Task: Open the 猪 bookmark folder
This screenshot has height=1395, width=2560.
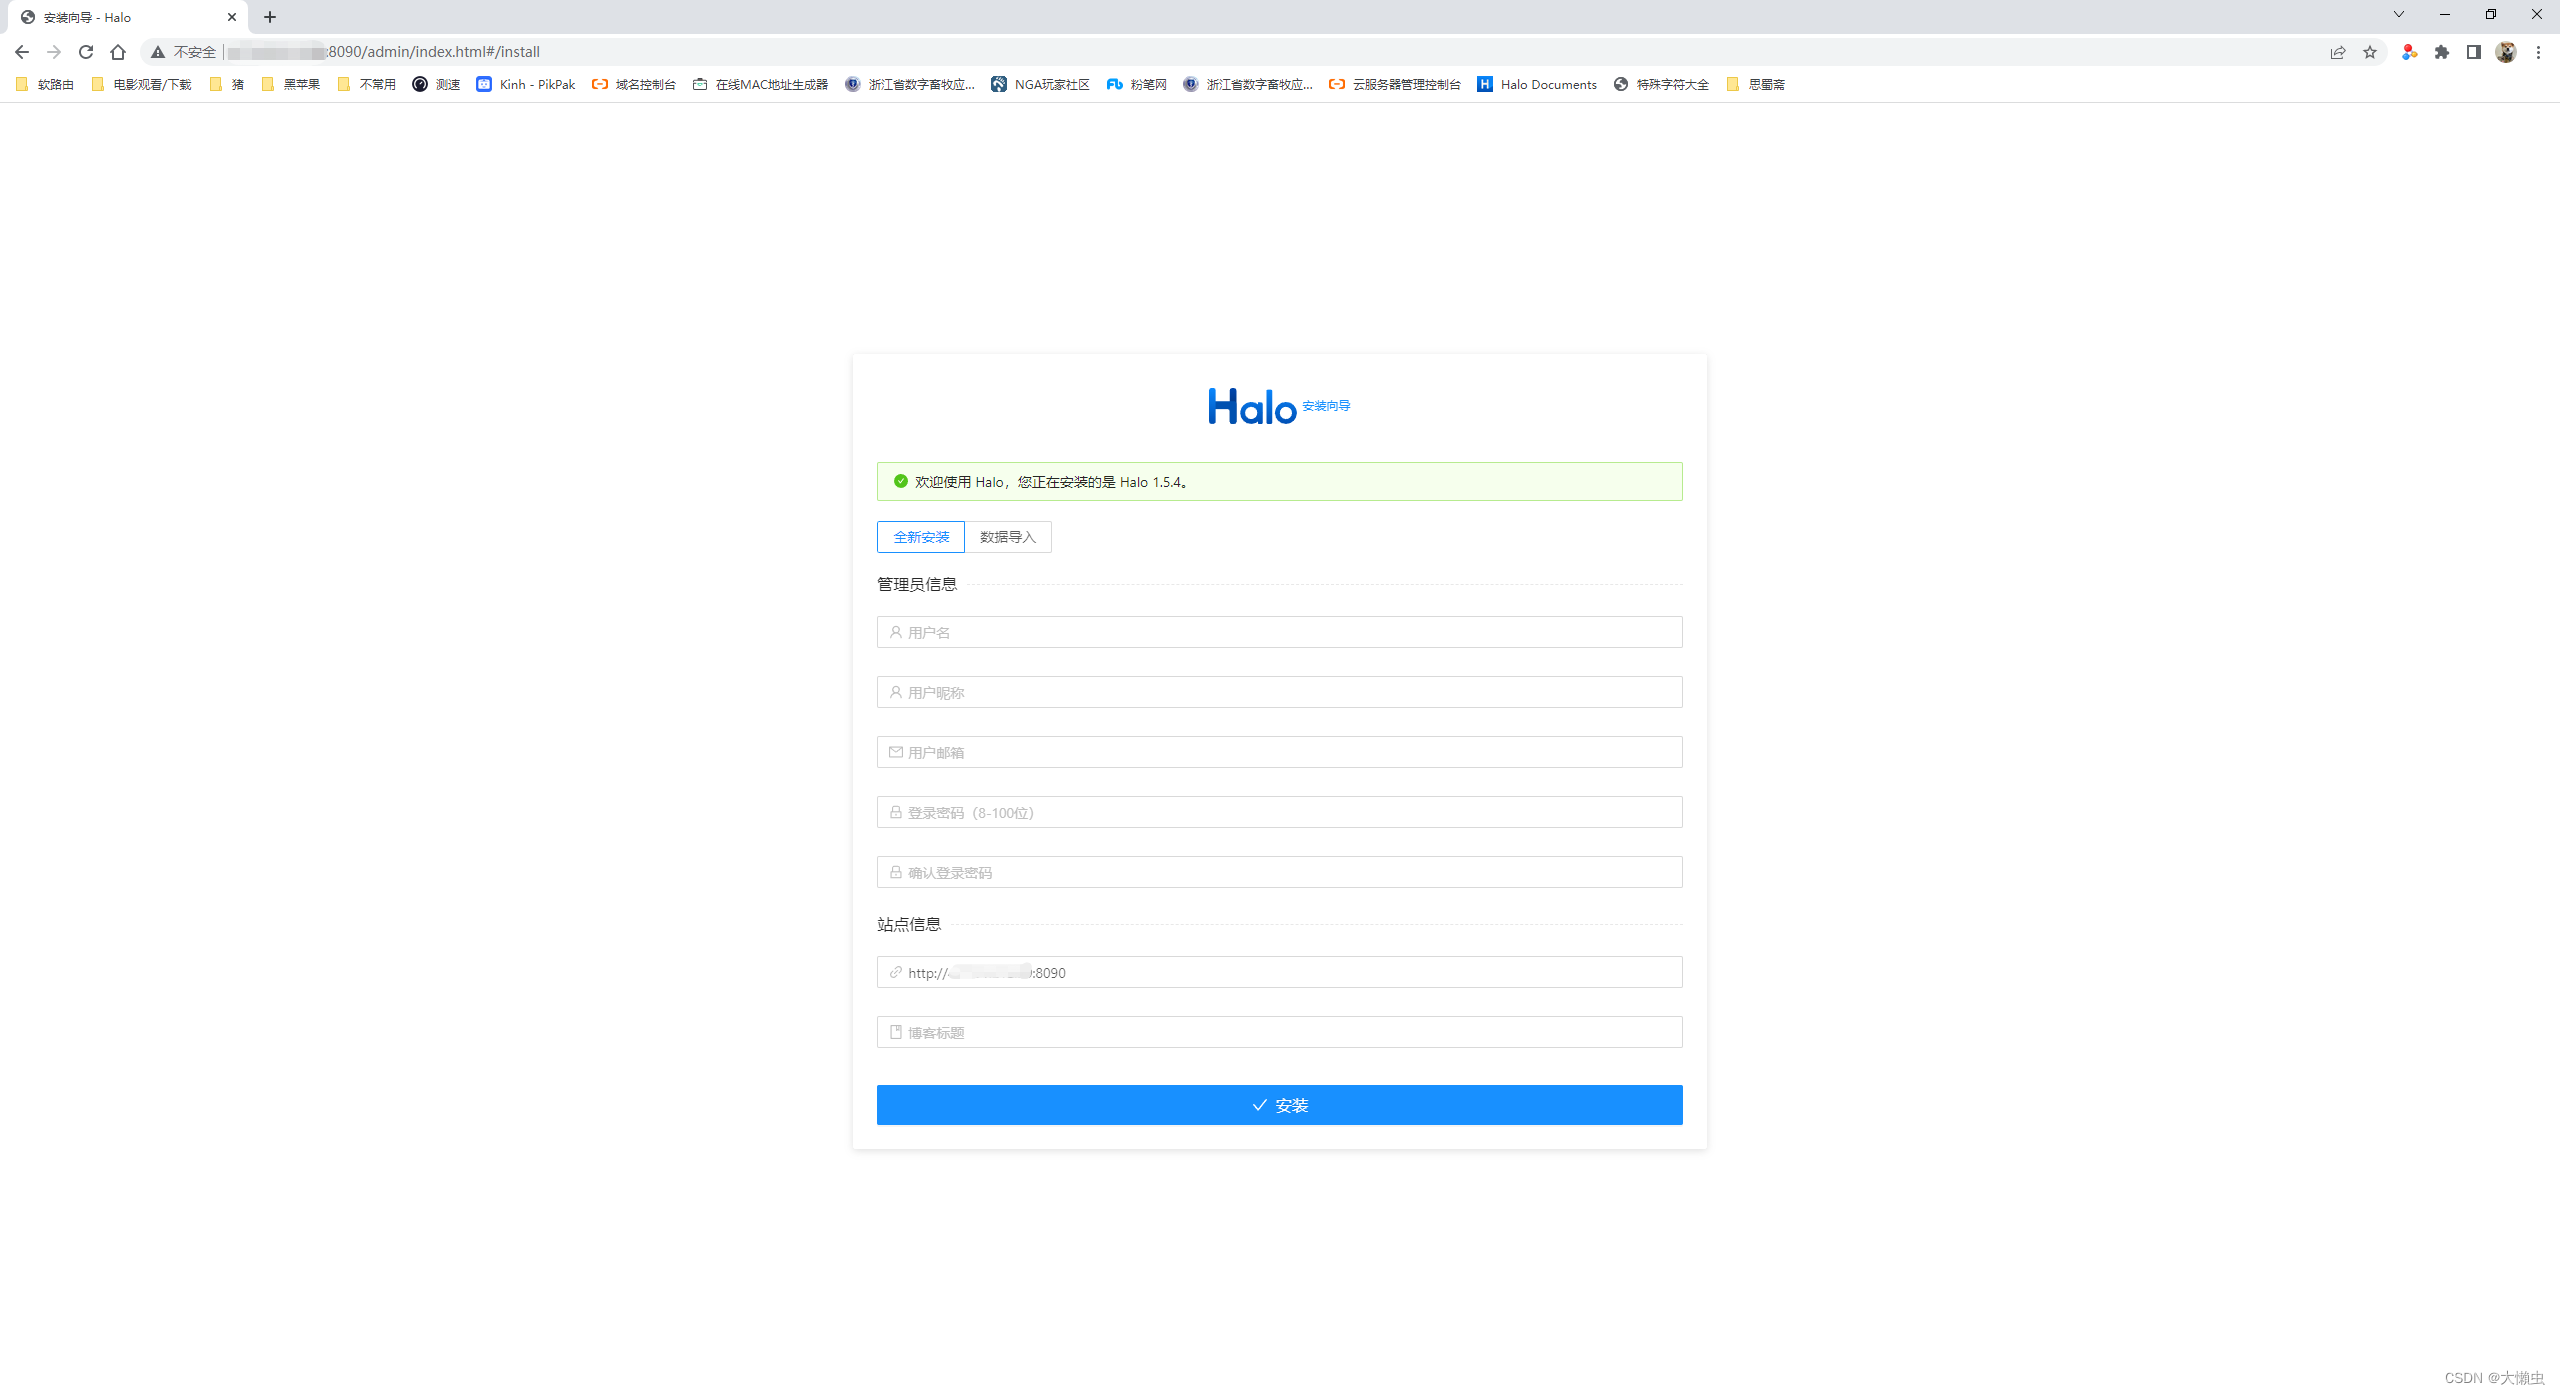Action: click(x=227, y=84)
